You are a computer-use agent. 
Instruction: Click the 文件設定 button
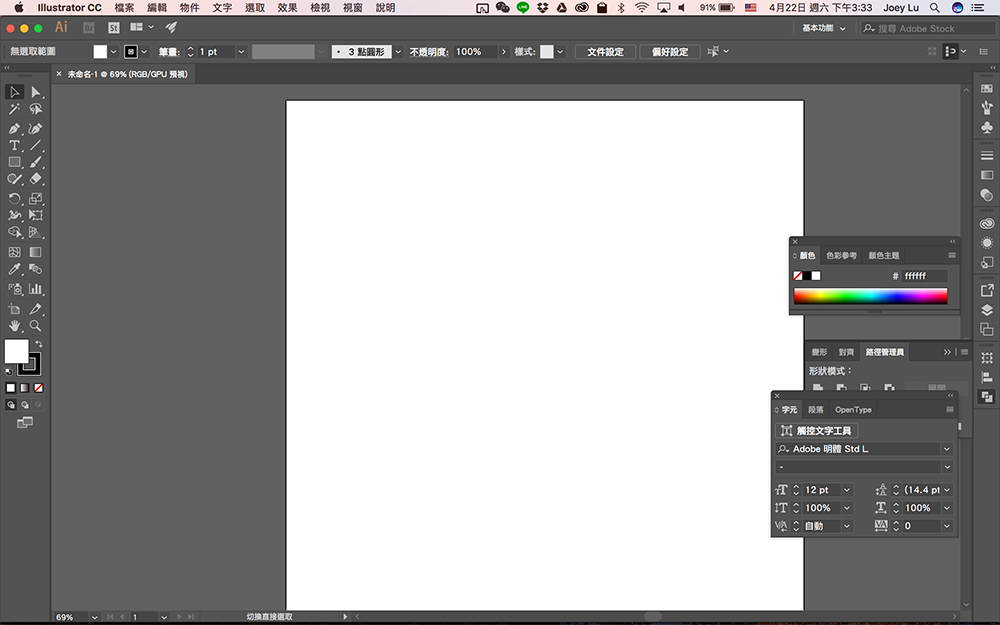coord(605,52)
